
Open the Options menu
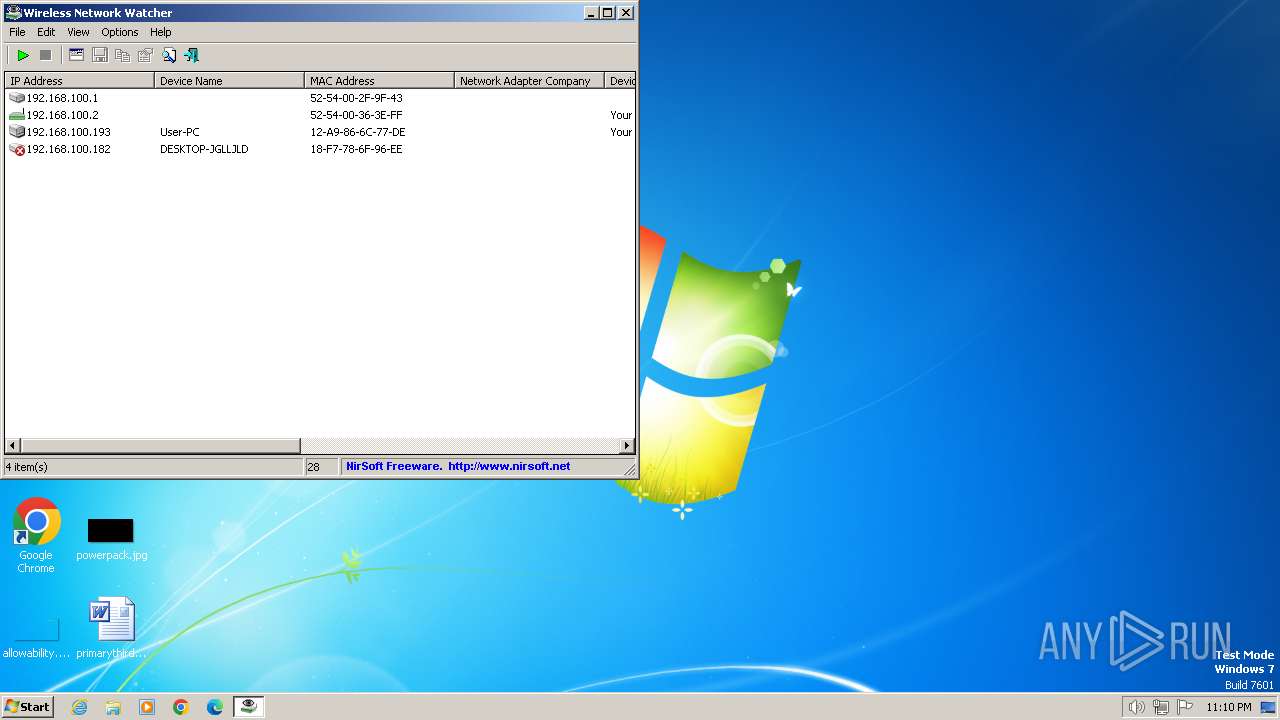coord(120,32)
